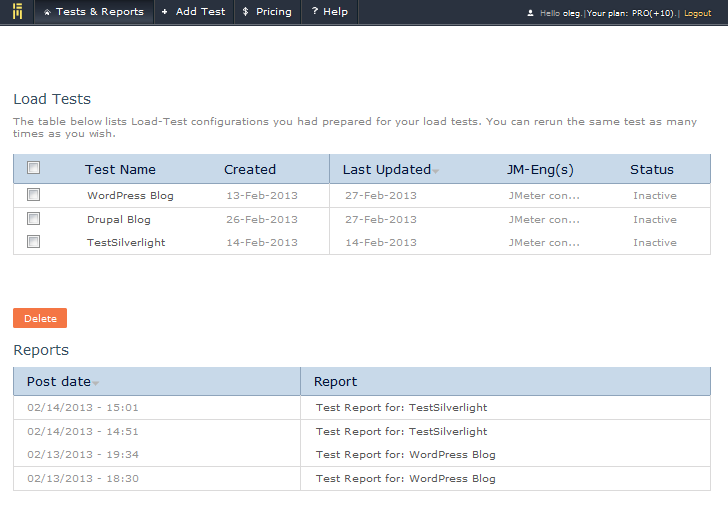Open the Tests & Reports menu
The height and width of the screenshot is (520, 728).
(x=94, y=12)
